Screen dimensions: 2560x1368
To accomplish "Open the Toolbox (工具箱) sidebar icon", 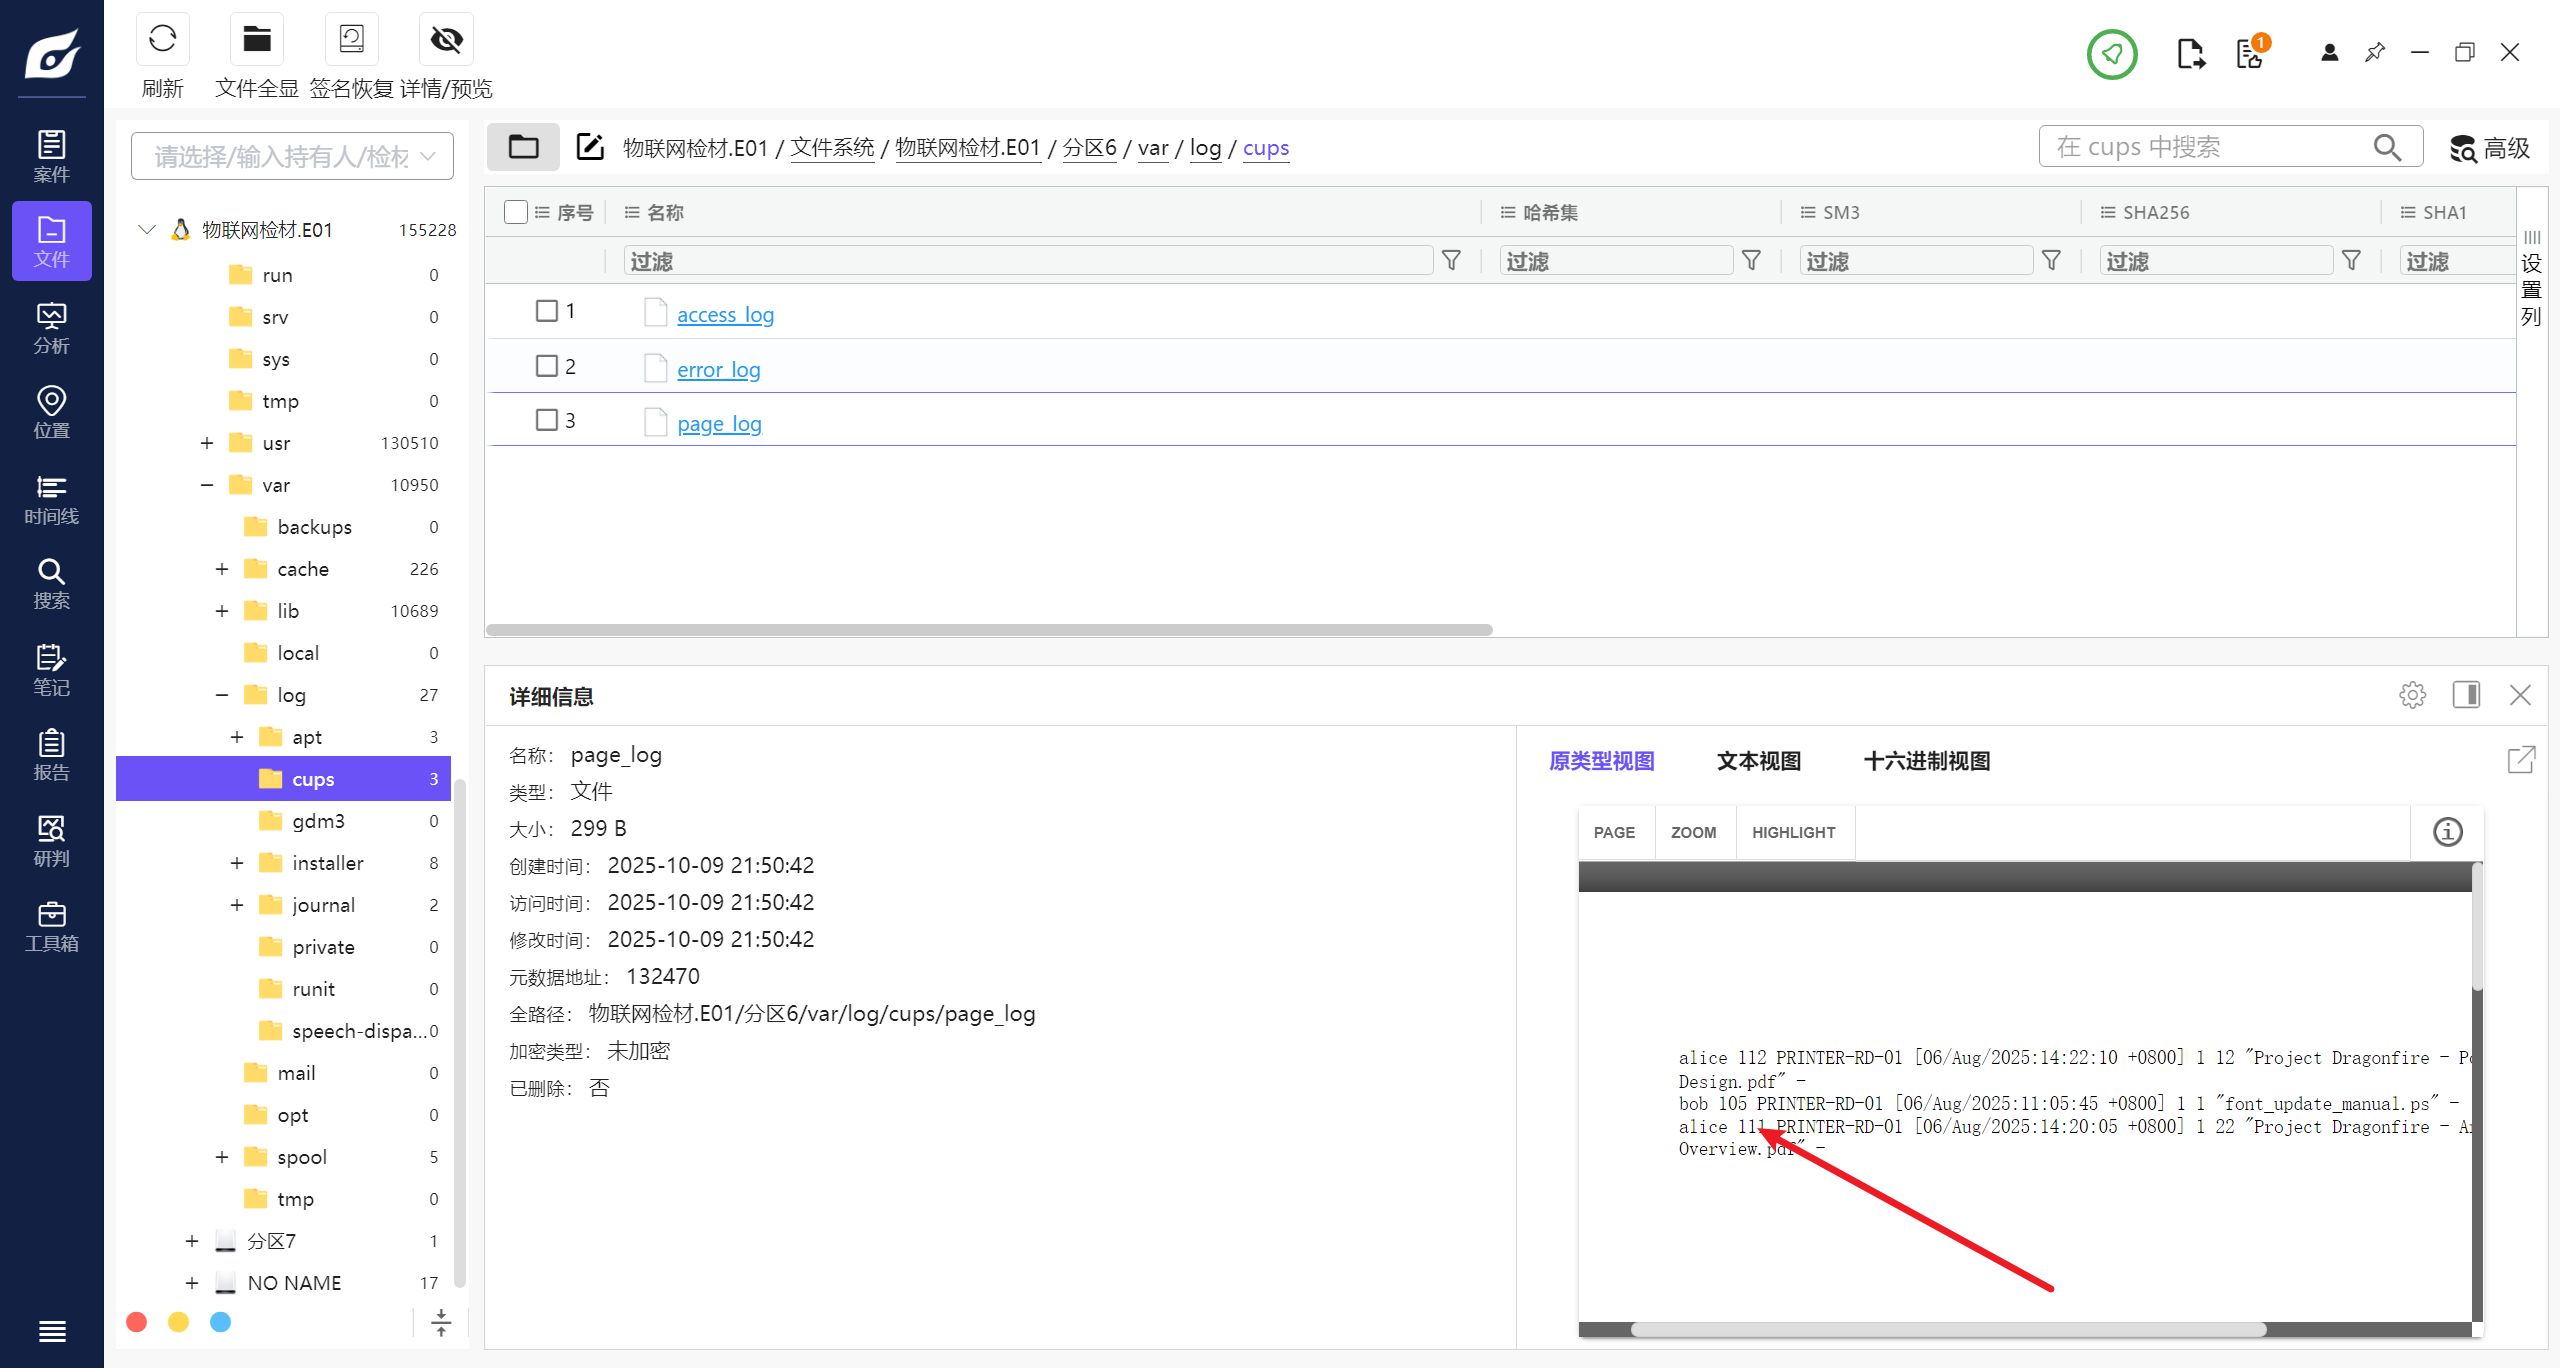I will click(x=51, y=926).
